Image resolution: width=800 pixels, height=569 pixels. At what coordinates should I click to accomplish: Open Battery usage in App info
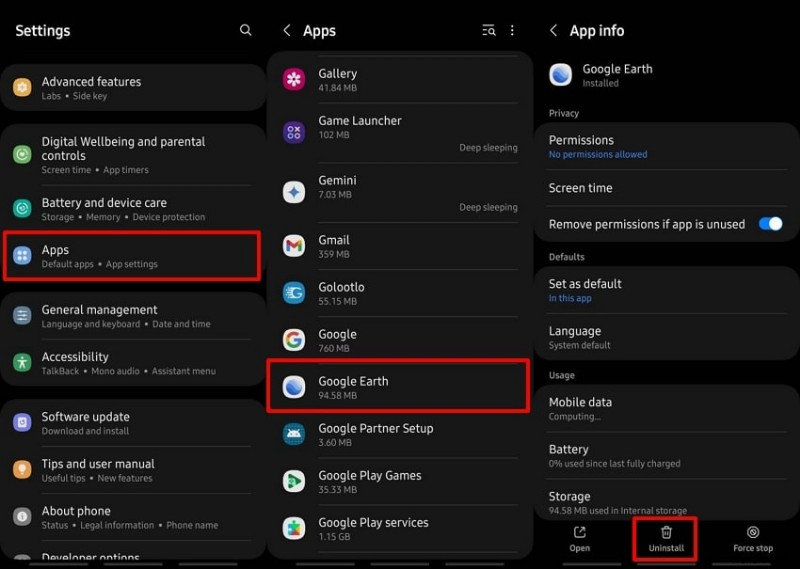pos(666,456)
